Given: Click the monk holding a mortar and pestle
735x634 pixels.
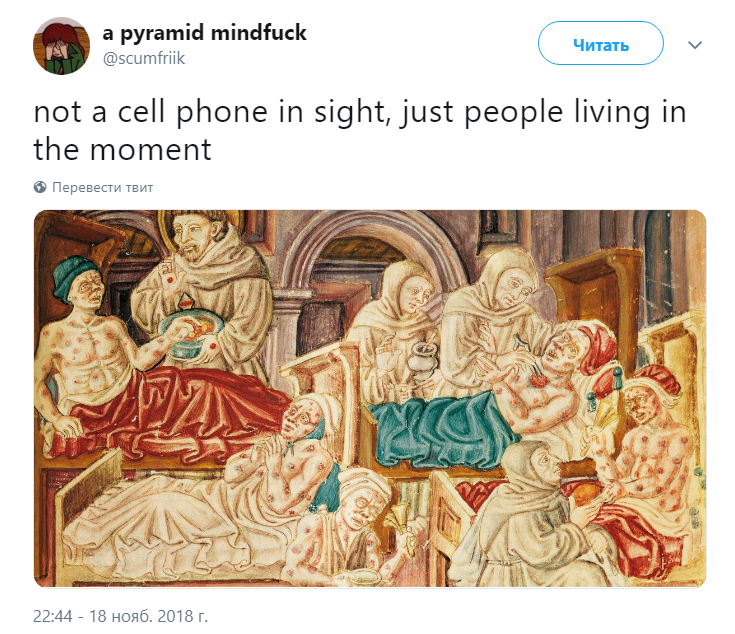Looking at the screenshot, I should (x=398, y=328).
